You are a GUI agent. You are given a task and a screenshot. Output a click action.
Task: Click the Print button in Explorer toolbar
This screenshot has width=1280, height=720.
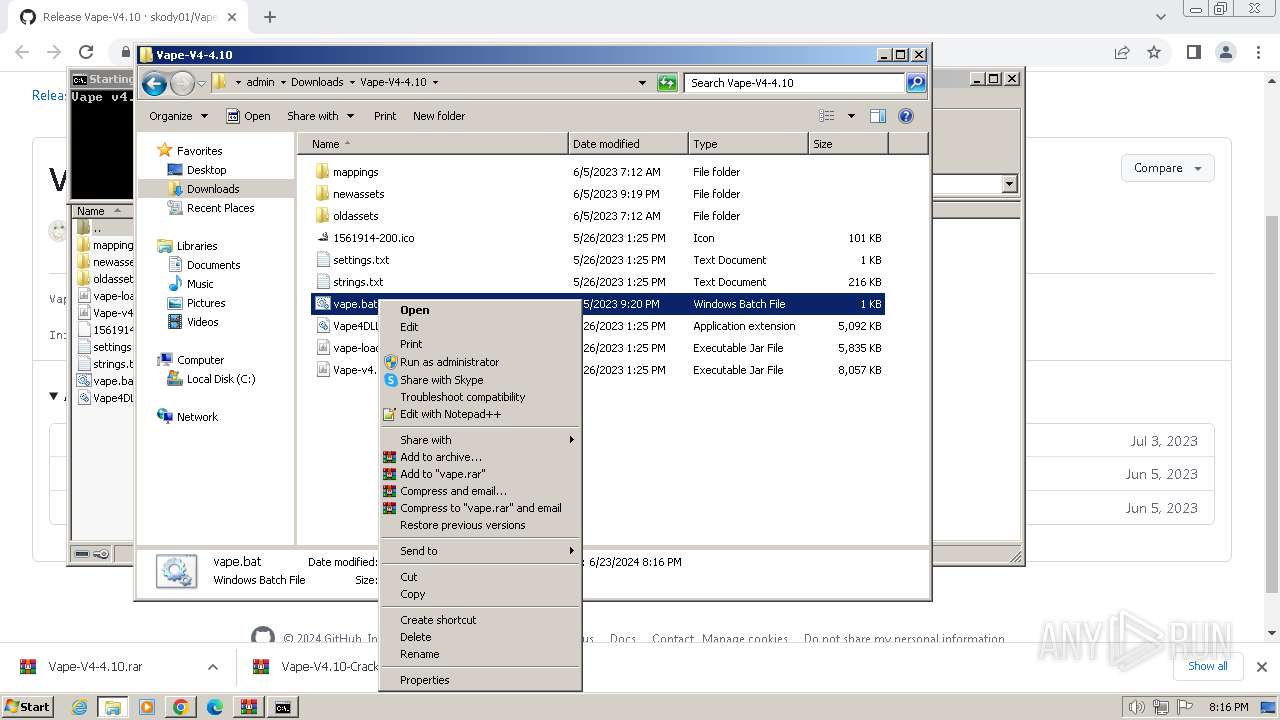pyautogui.click(x=385, y=116)
